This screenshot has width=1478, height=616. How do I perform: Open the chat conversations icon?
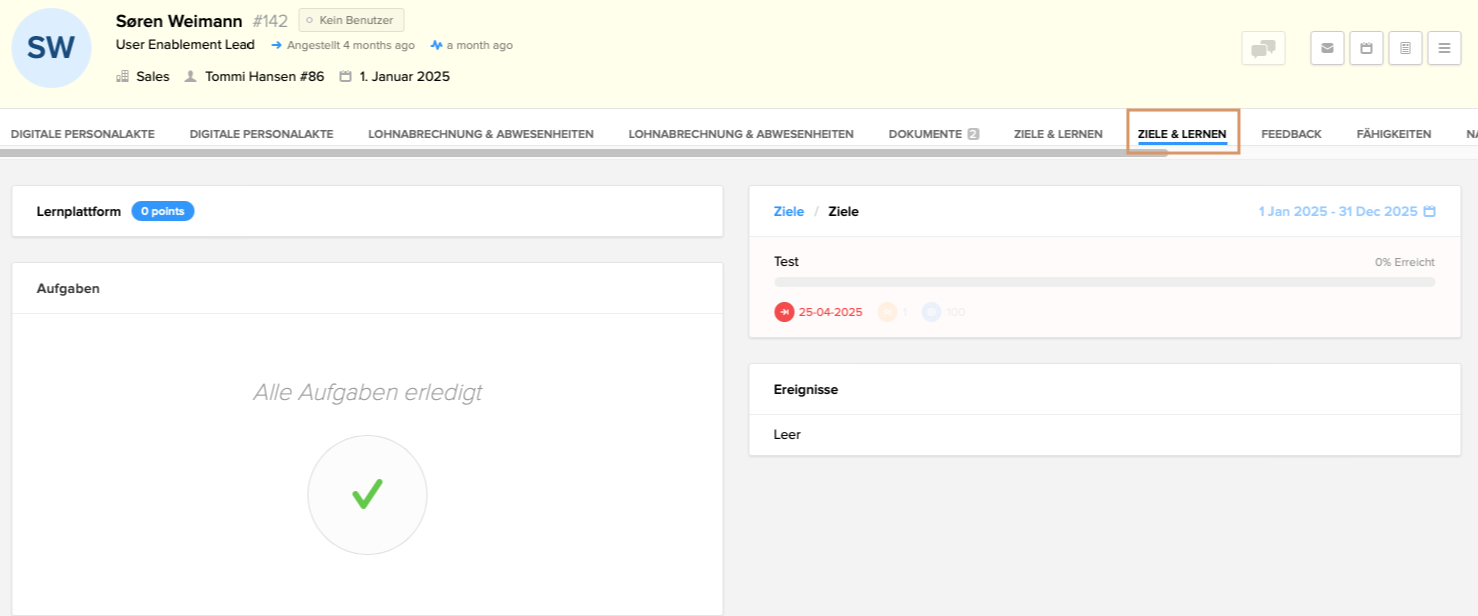click(1263, 48)
